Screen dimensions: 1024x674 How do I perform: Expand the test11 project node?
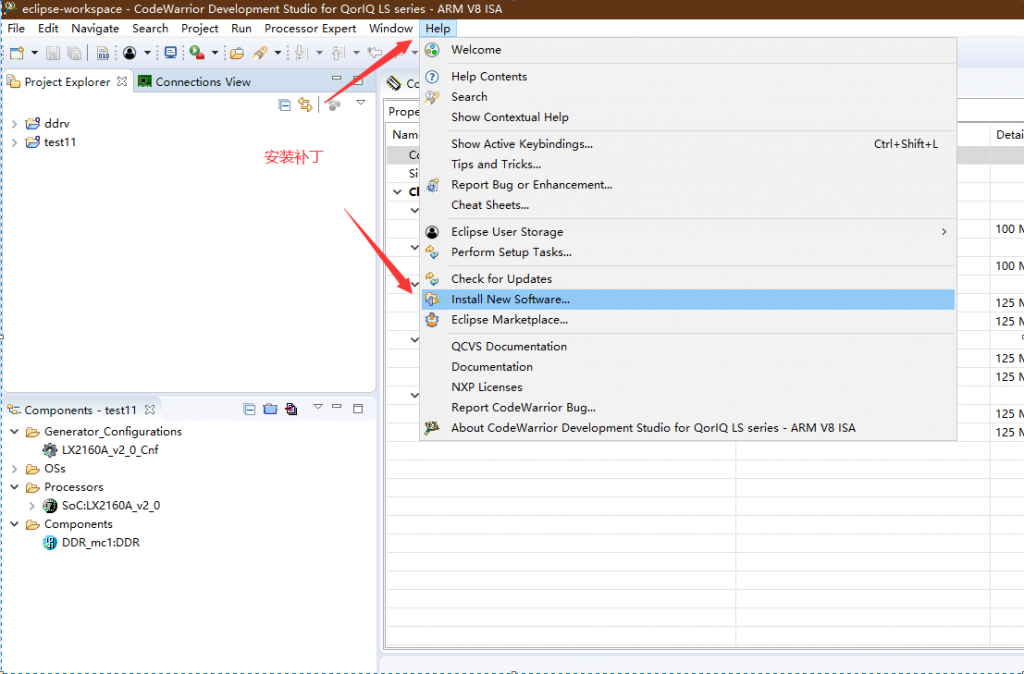[14, 142]
